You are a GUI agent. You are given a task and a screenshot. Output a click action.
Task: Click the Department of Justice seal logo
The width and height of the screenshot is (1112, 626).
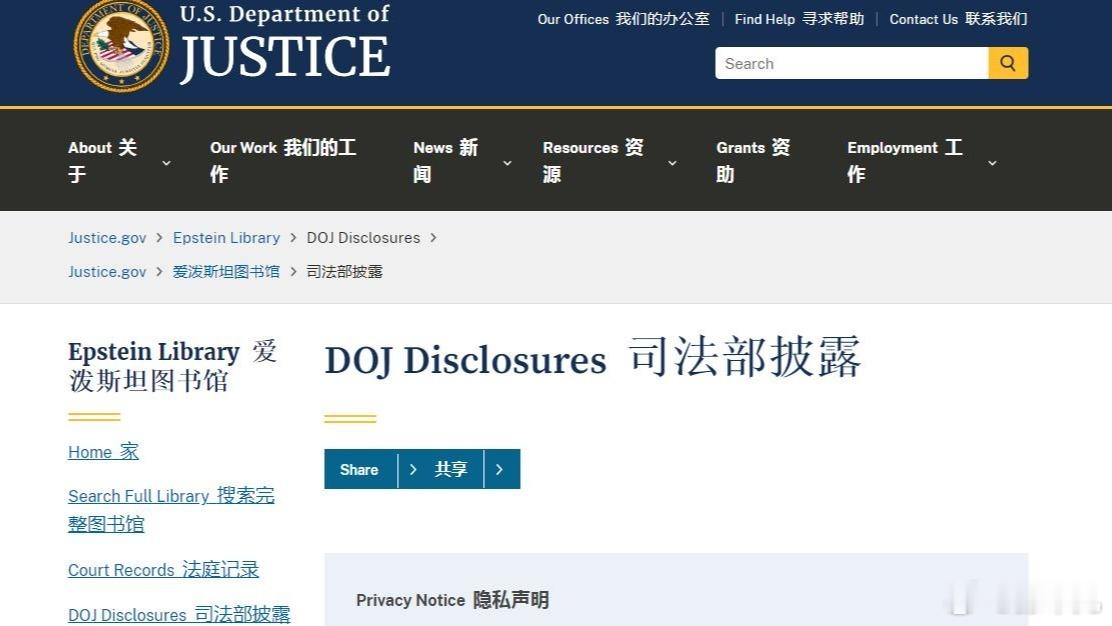[119, 44]
